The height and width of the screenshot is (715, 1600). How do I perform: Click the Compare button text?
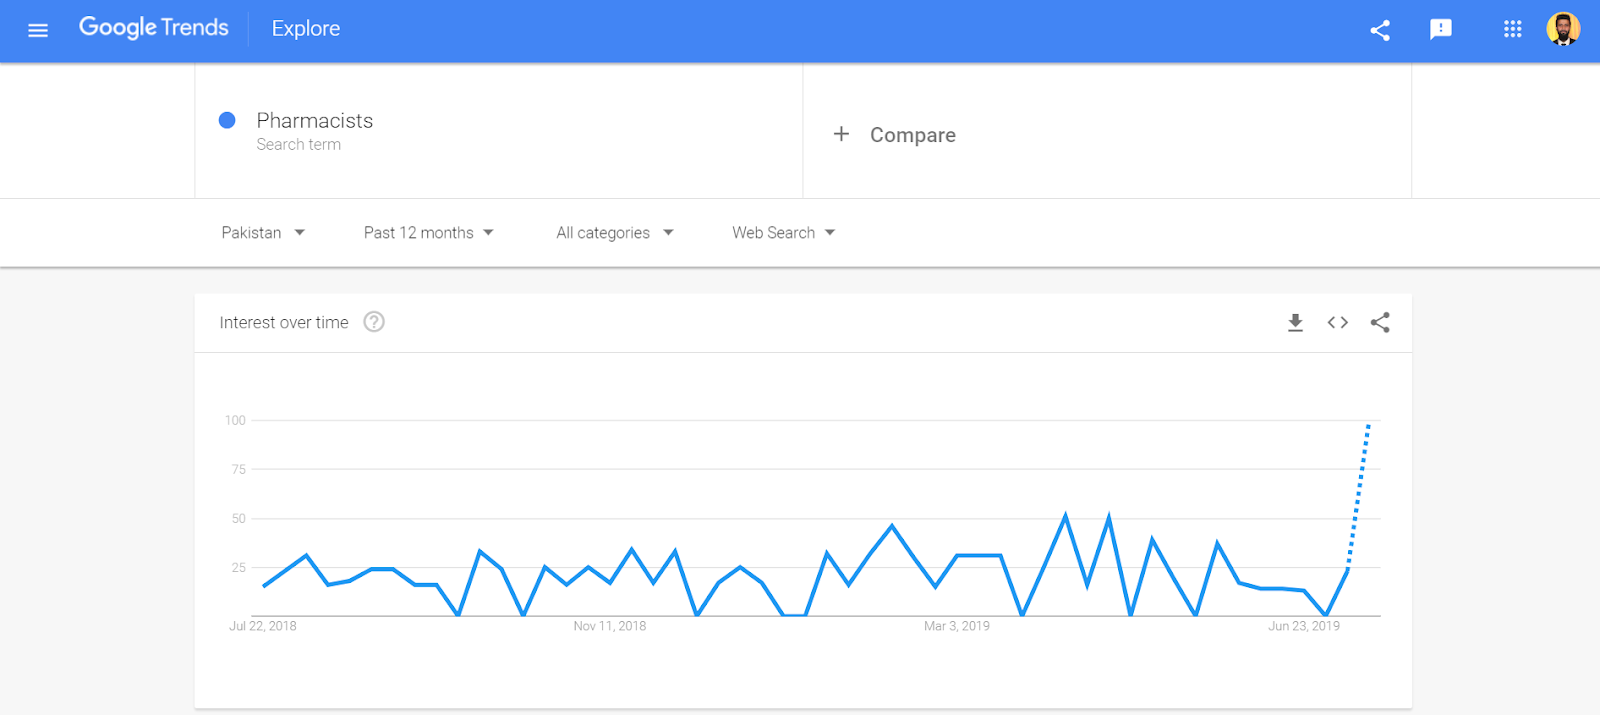pos(912,135)
